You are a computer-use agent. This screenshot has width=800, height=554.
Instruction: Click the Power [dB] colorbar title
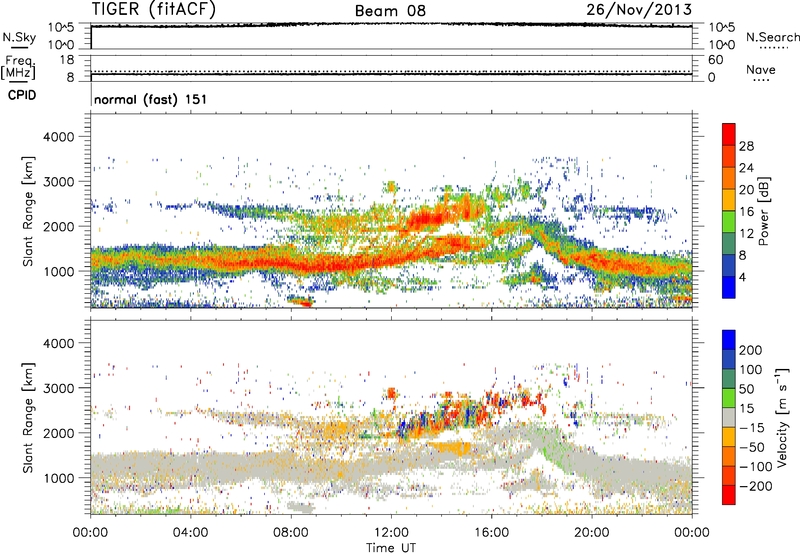[763, 211]
